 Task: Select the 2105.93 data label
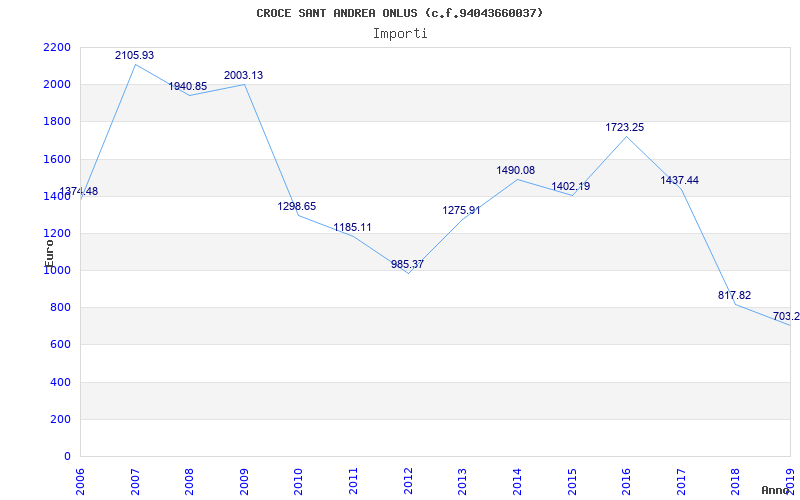pos(134,55)
